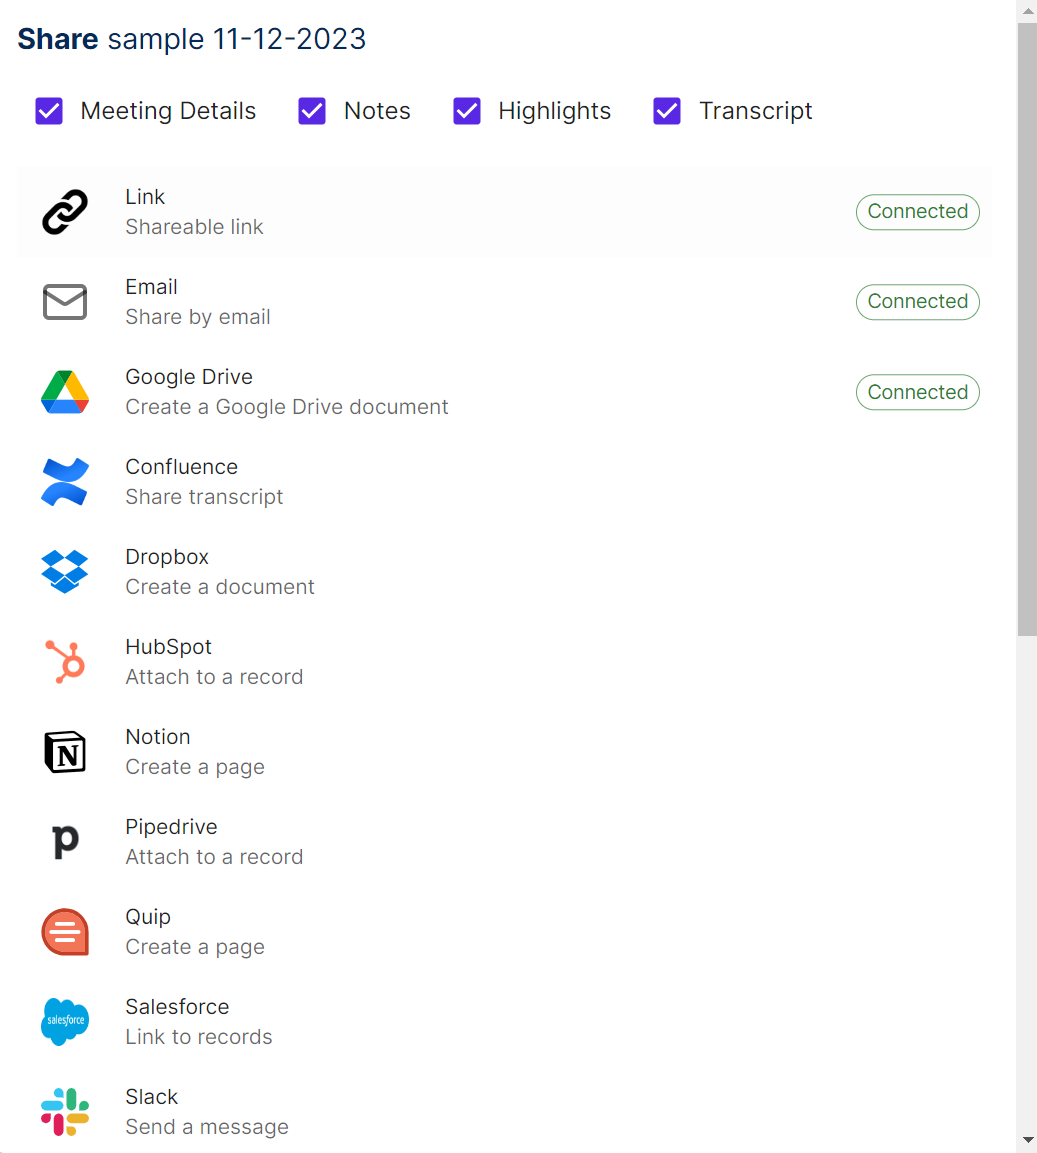Select the Notion option title

[x=157, y=737]
